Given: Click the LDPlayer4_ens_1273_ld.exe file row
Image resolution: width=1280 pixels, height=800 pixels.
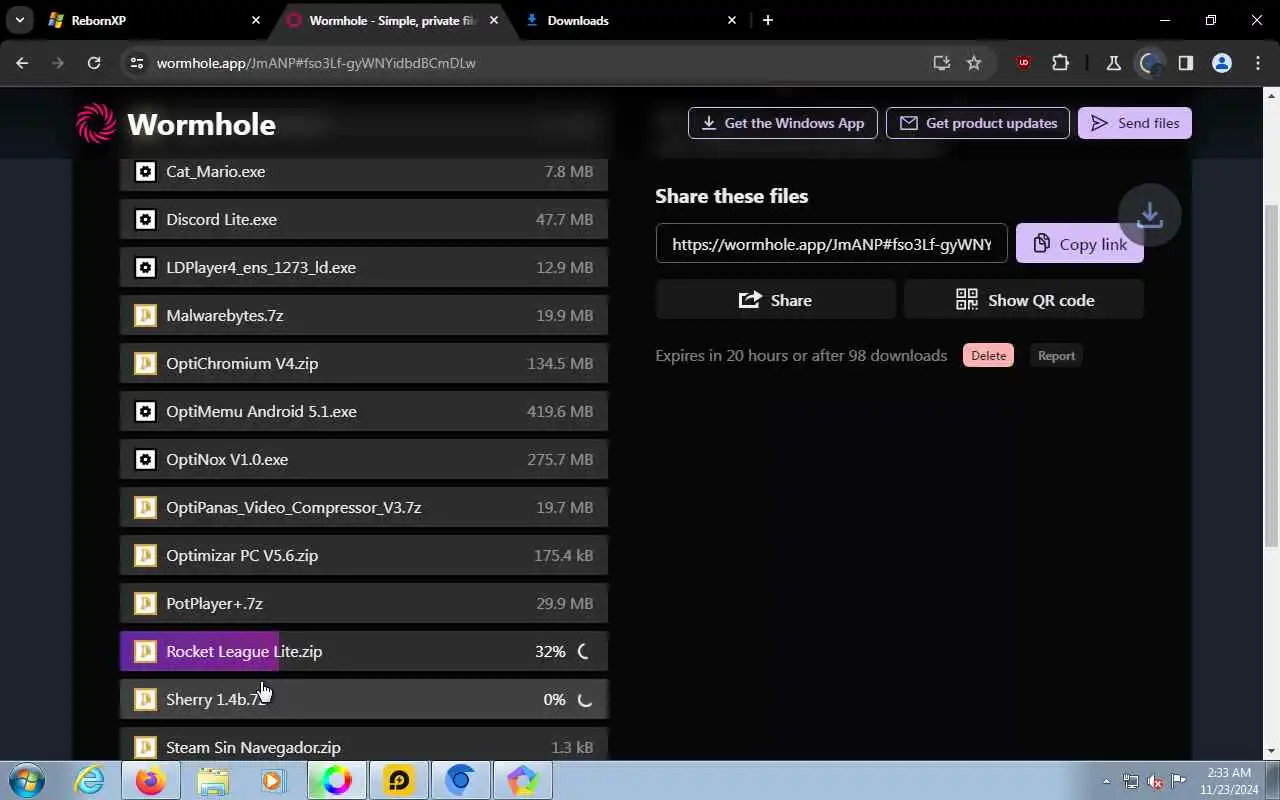Looking at the screenshot, I should pyautogui.click(x=364, y=267).
